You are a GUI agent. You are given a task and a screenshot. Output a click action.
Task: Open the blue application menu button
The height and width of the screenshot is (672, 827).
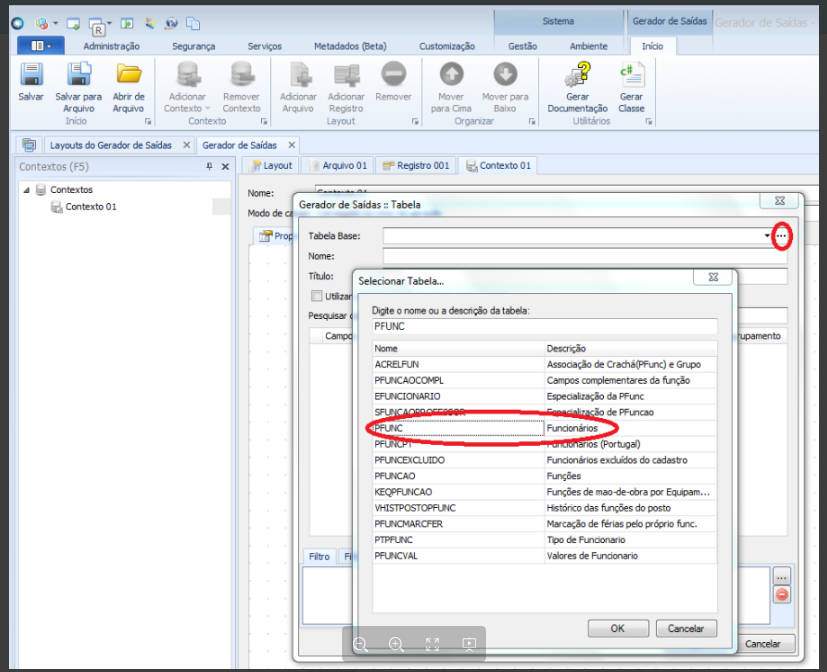click(41, 46)
